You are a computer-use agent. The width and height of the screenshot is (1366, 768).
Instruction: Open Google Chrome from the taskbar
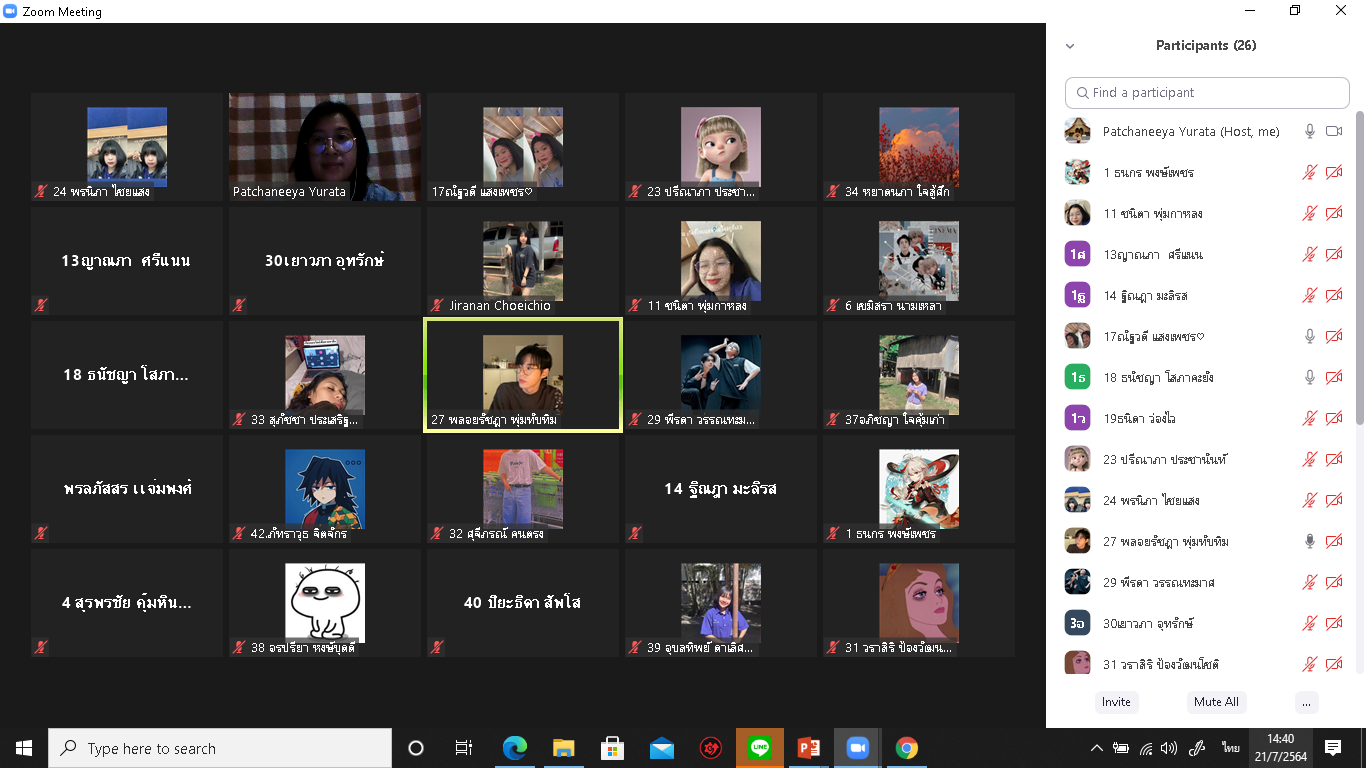click(x=906, y=748)
